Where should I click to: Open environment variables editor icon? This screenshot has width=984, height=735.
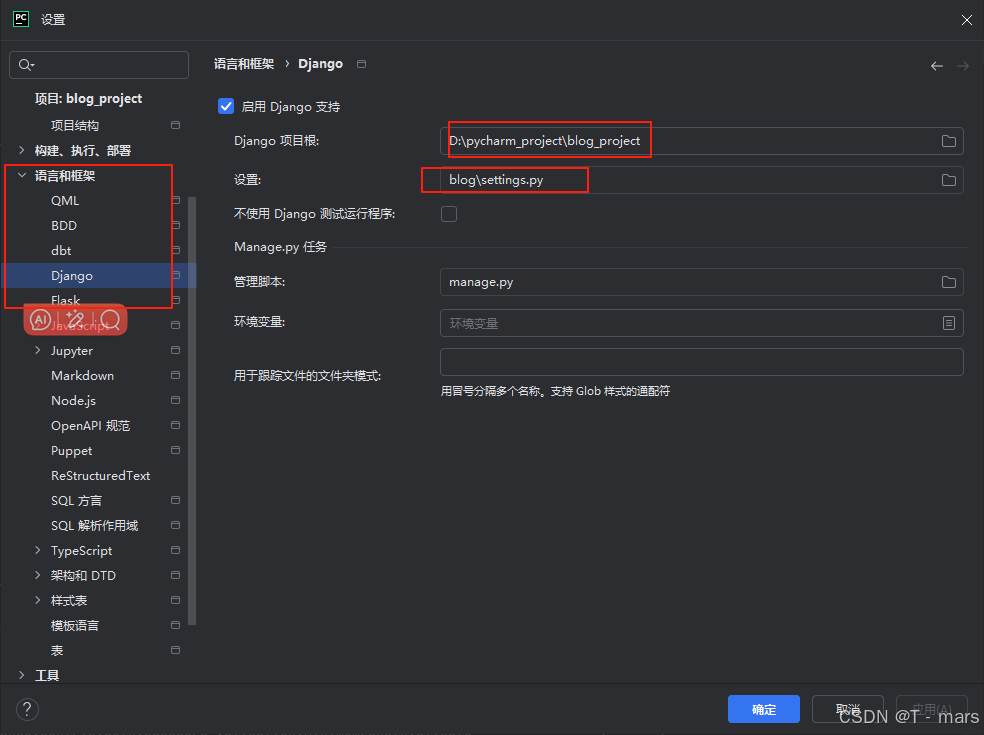point(948,323)
